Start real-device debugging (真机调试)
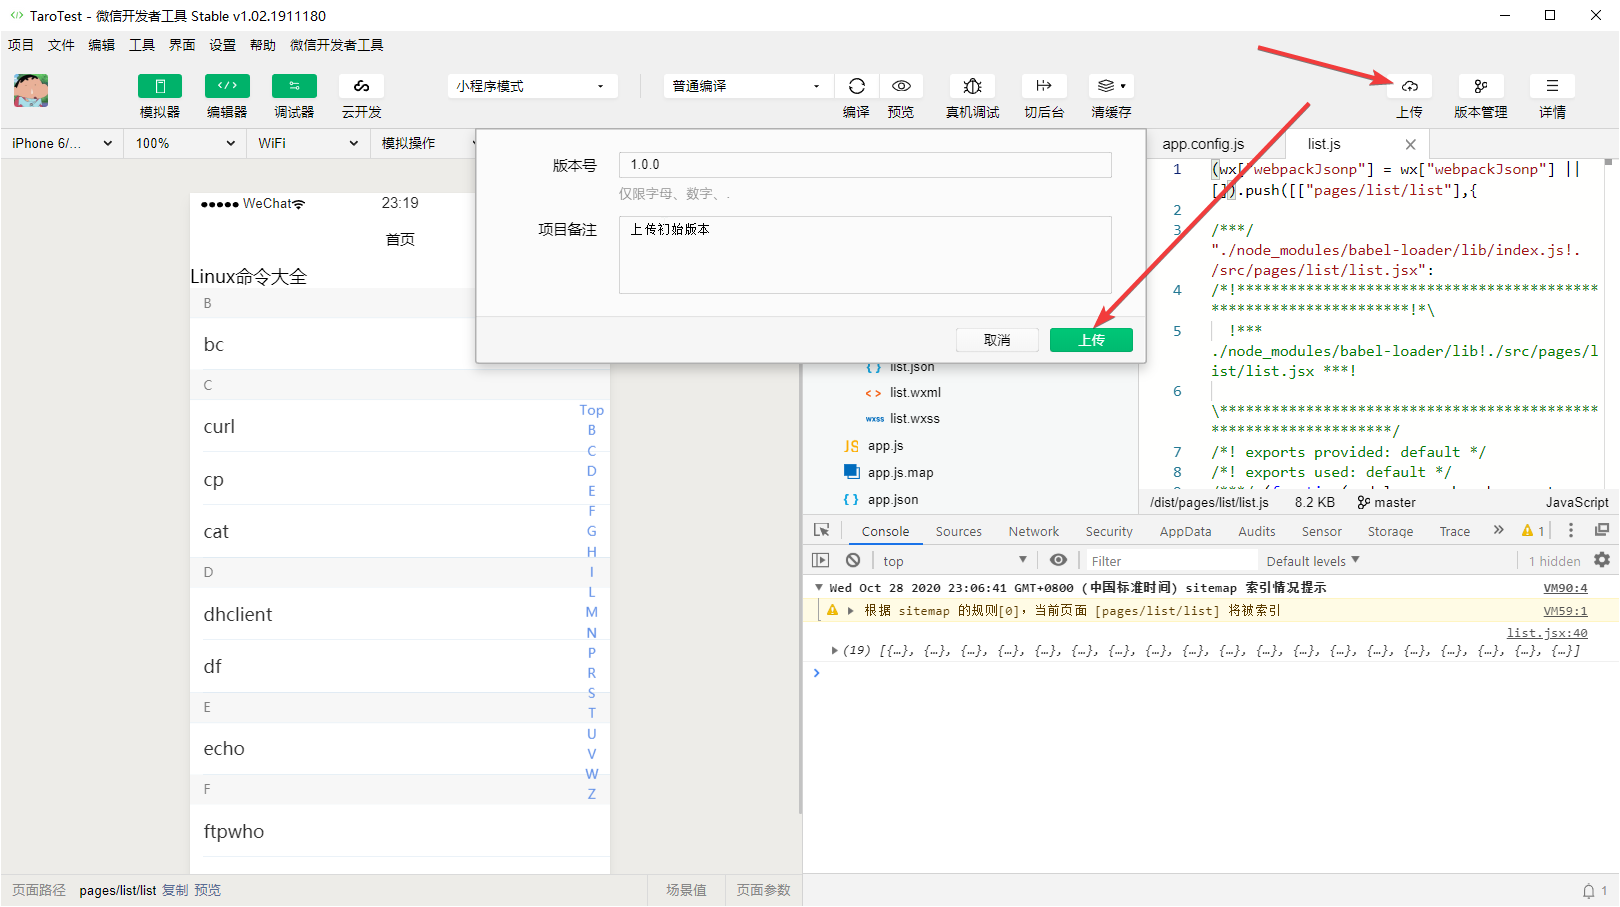 pyautogui.click(x=972, y=86)
